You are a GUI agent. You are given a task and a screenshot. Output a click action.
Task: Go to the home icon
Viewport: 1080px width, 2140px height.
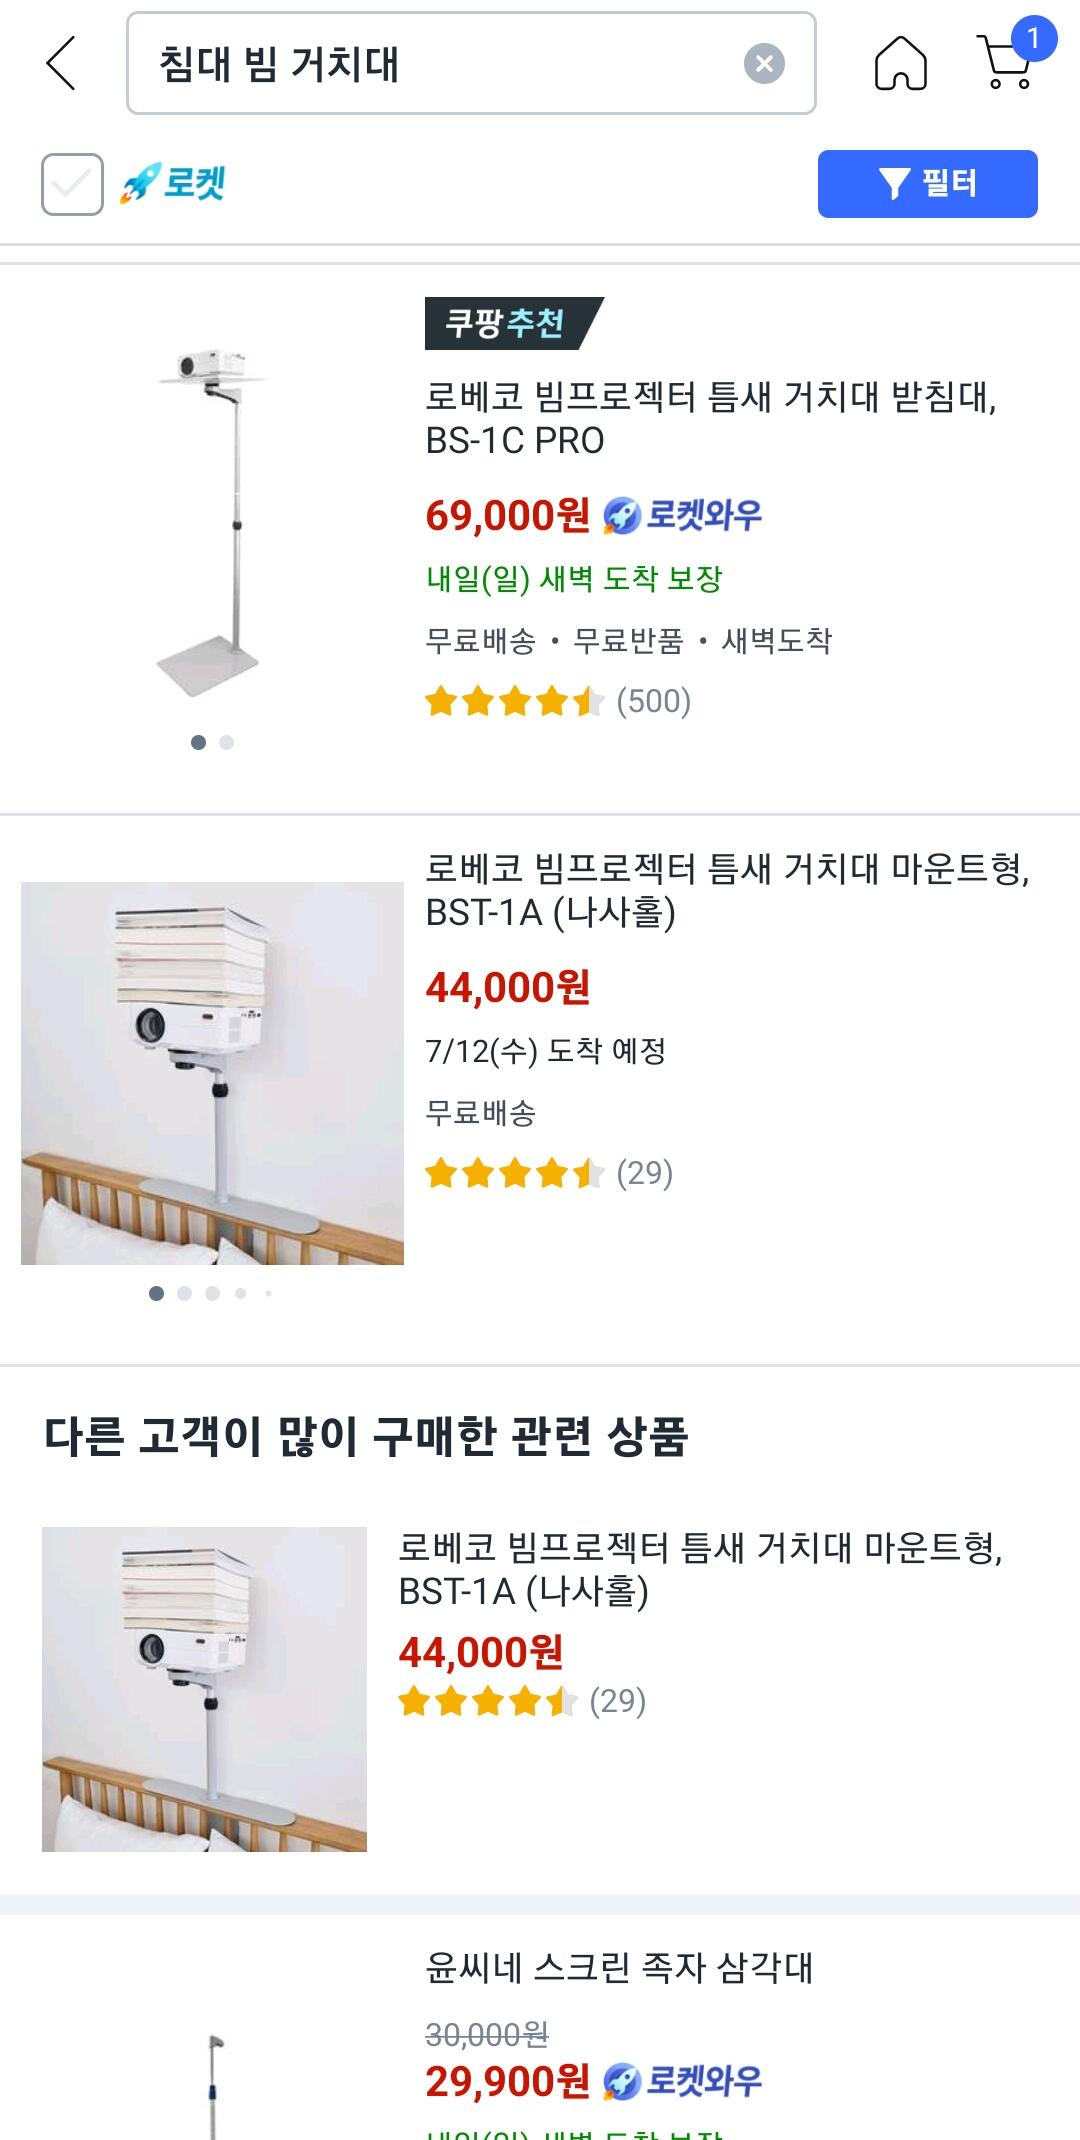[900, 64]
